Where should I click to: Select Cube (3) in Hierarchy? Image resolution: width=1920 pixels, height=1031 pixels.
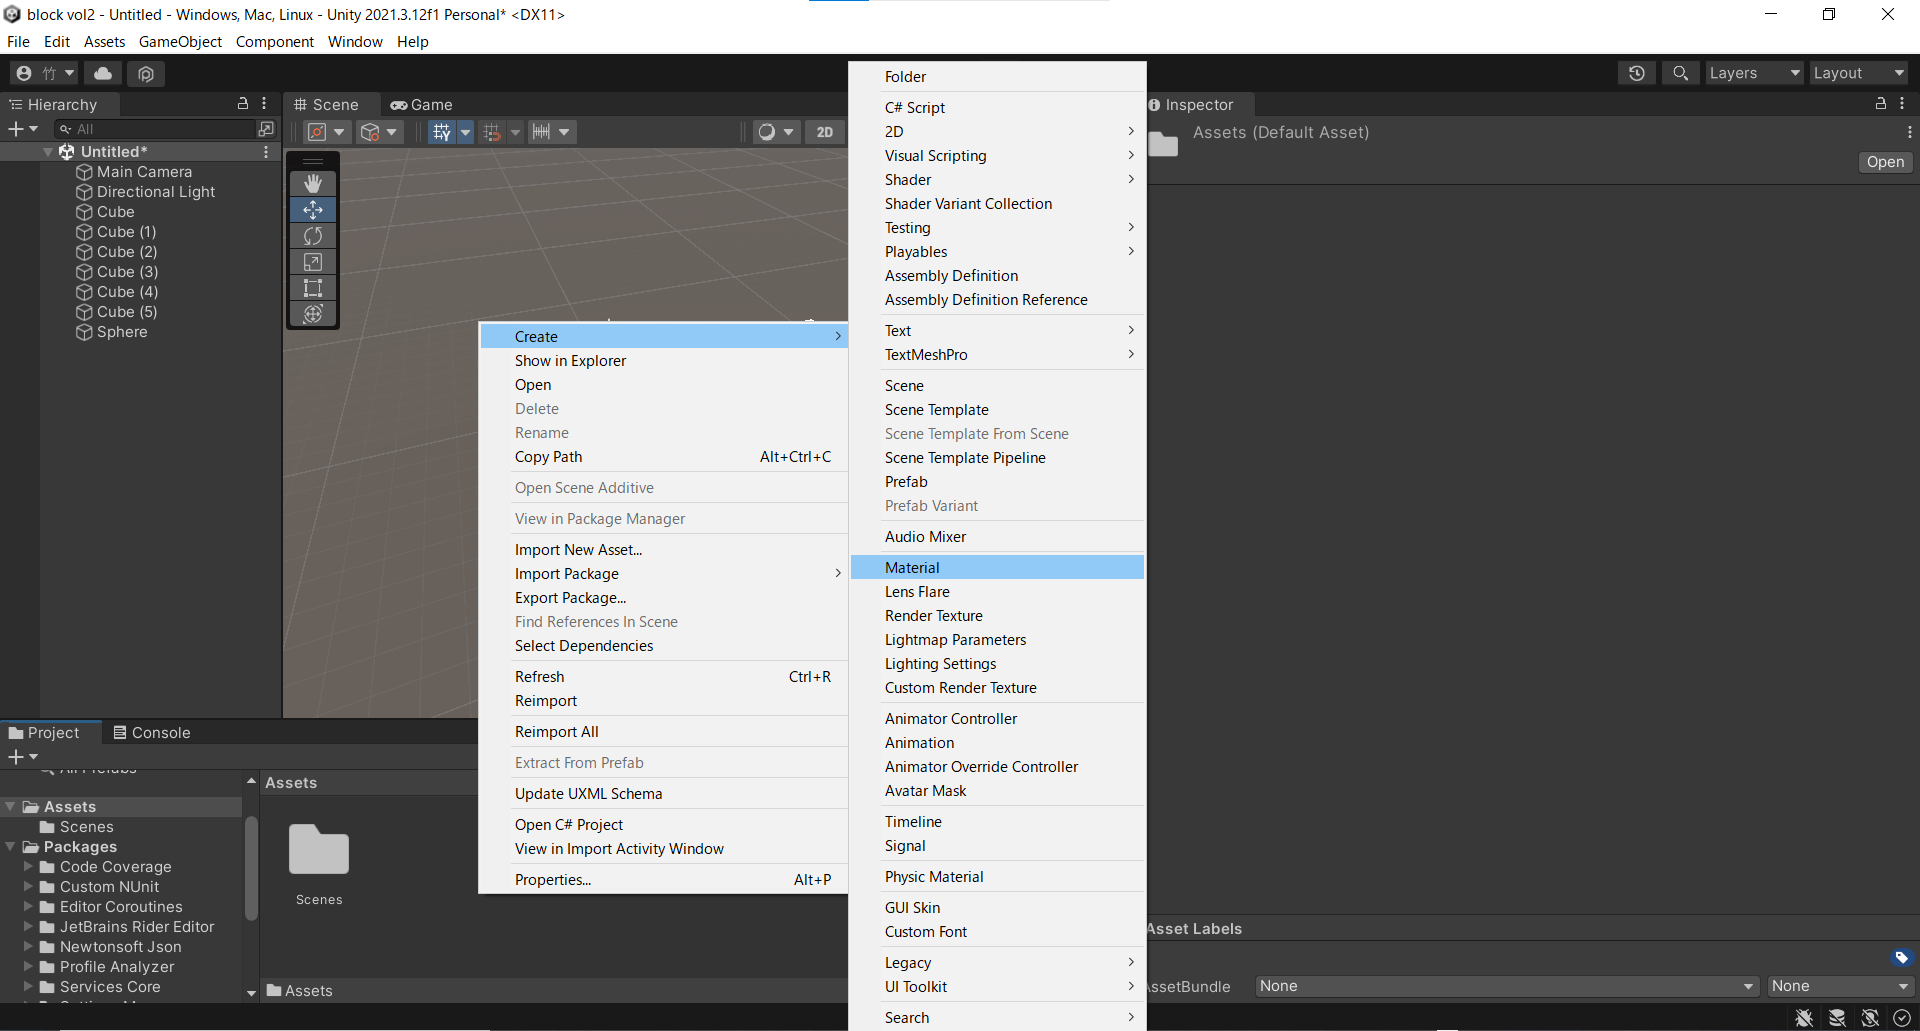click(x=128, y=272)
